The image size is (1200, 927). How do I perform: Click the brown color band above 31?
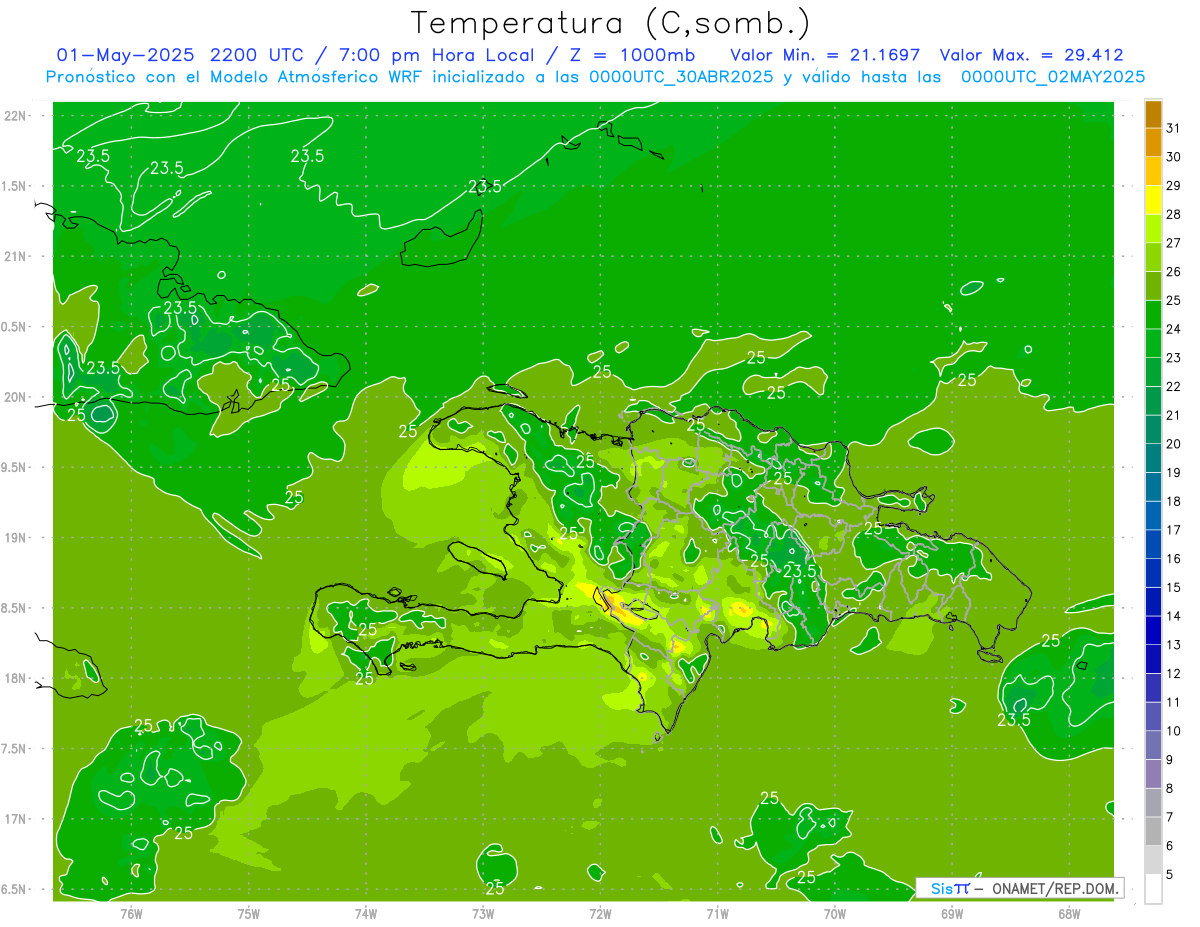[x=1153, y=114]
